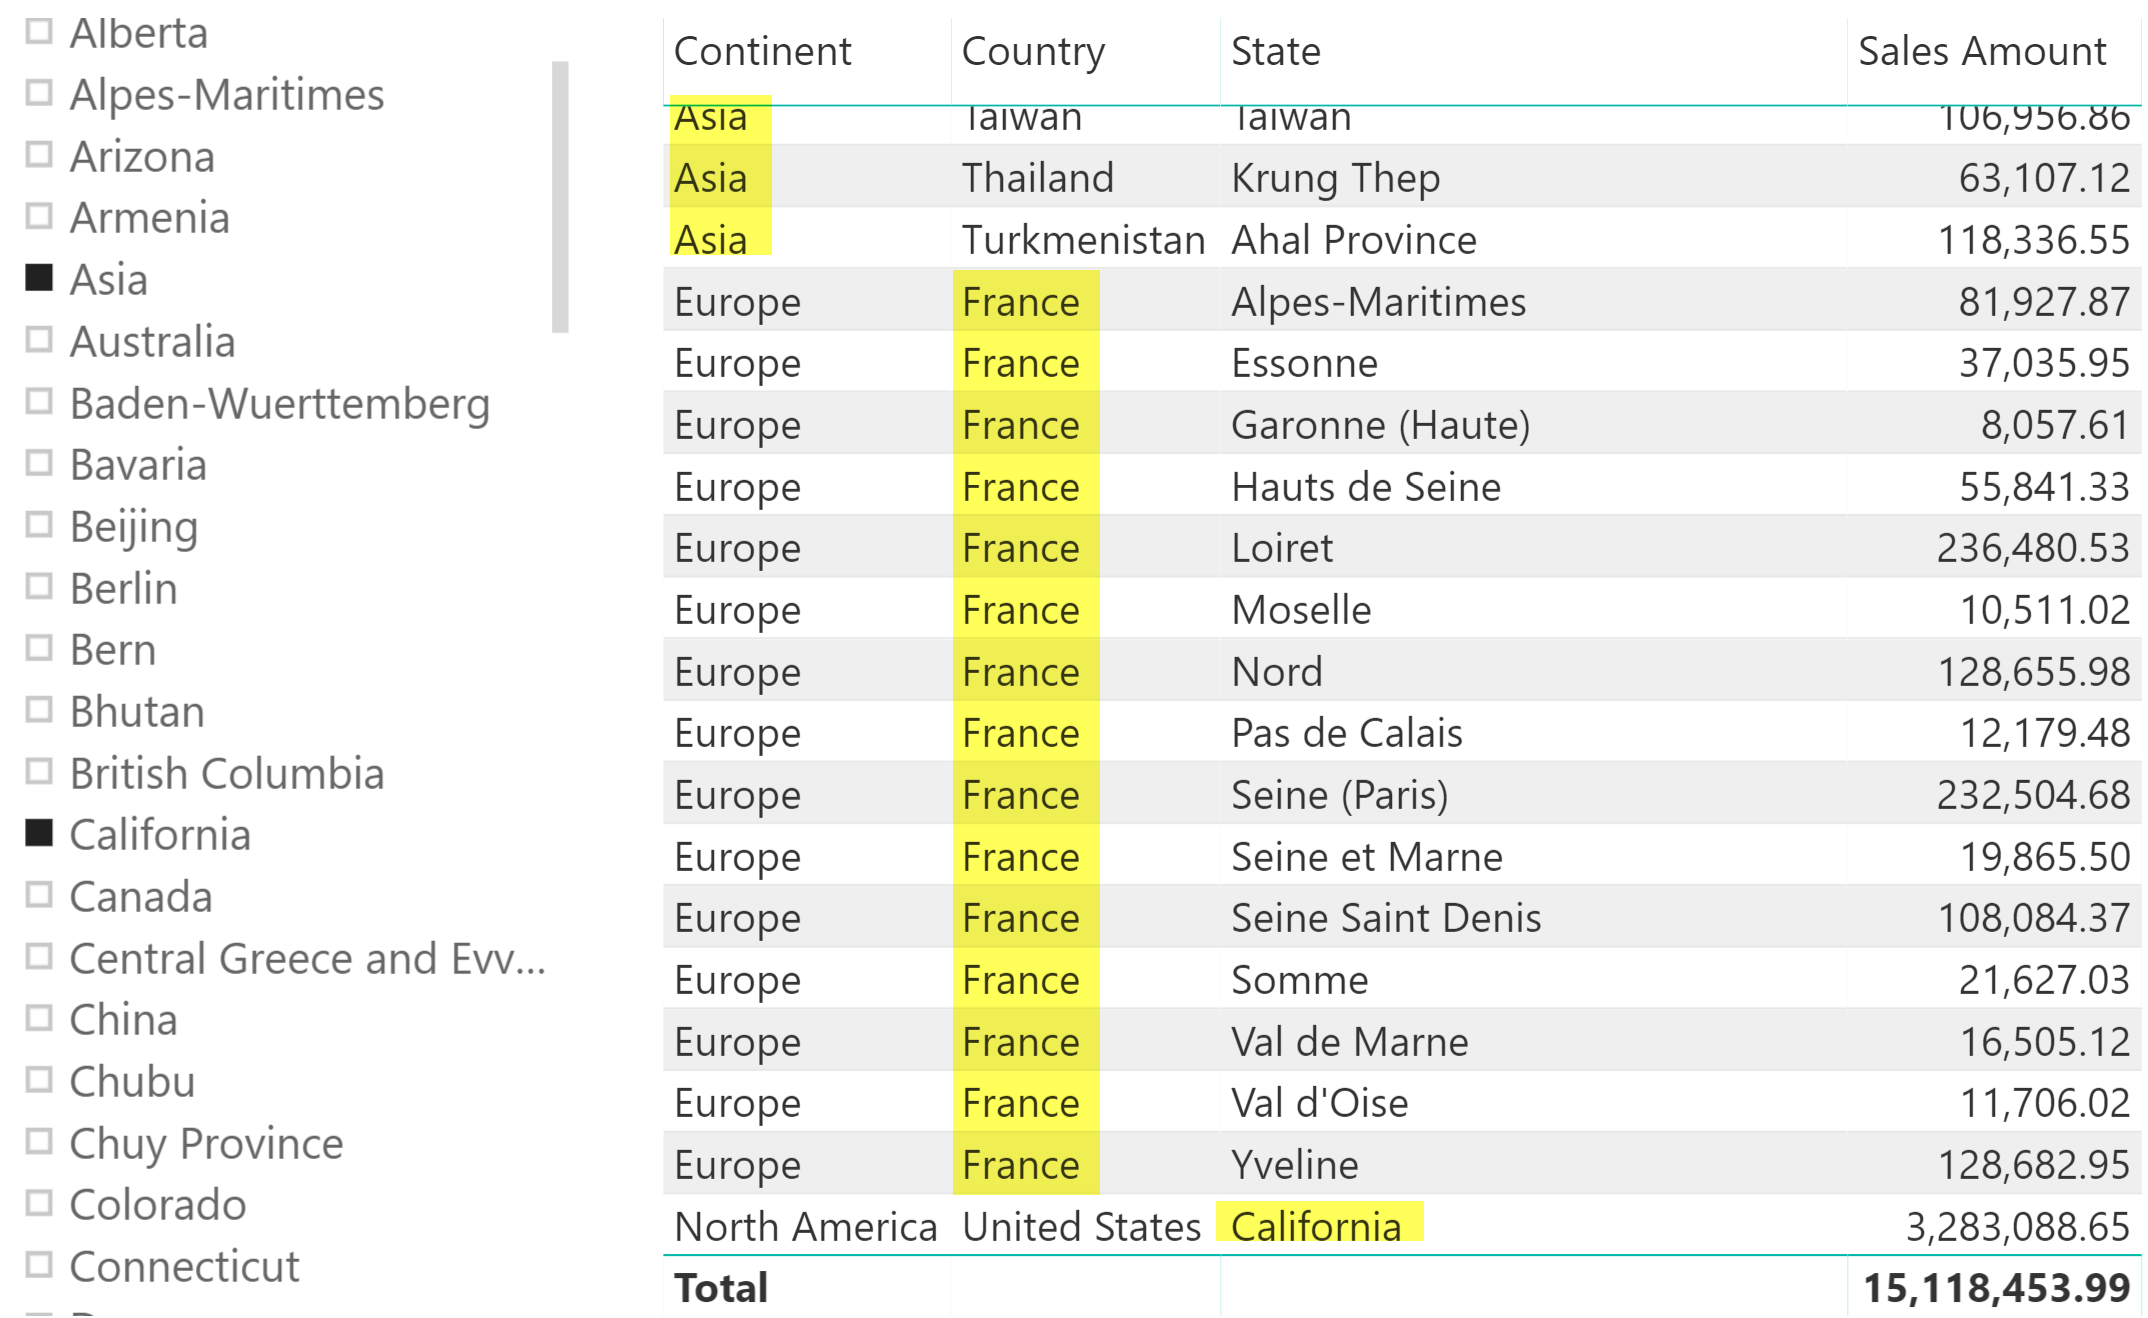Select the Armenia checkbox

click(x=38, y=218)
